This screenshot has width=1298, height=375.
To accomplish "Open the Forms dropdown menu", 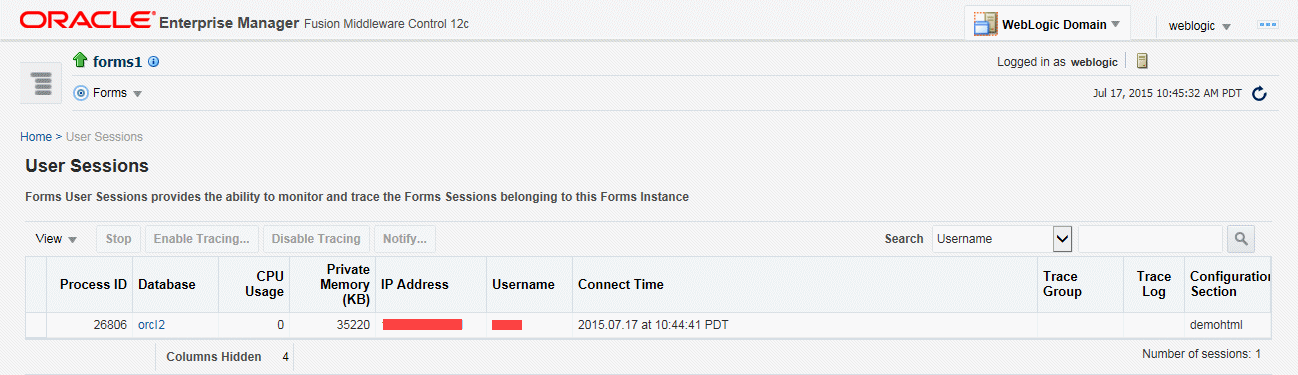I will coord(116,93).
